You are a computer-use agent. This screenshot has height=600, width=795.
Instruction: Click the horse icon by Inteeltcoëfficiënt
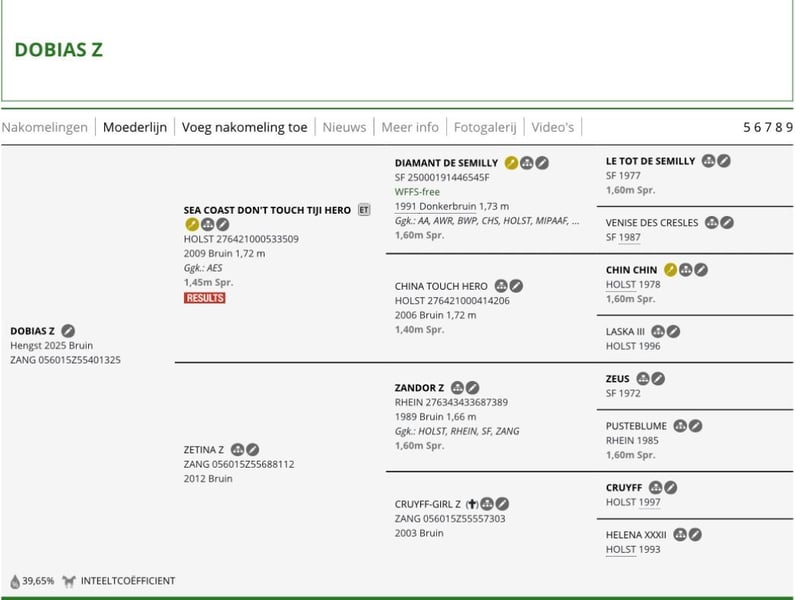[x=69, y=581]
